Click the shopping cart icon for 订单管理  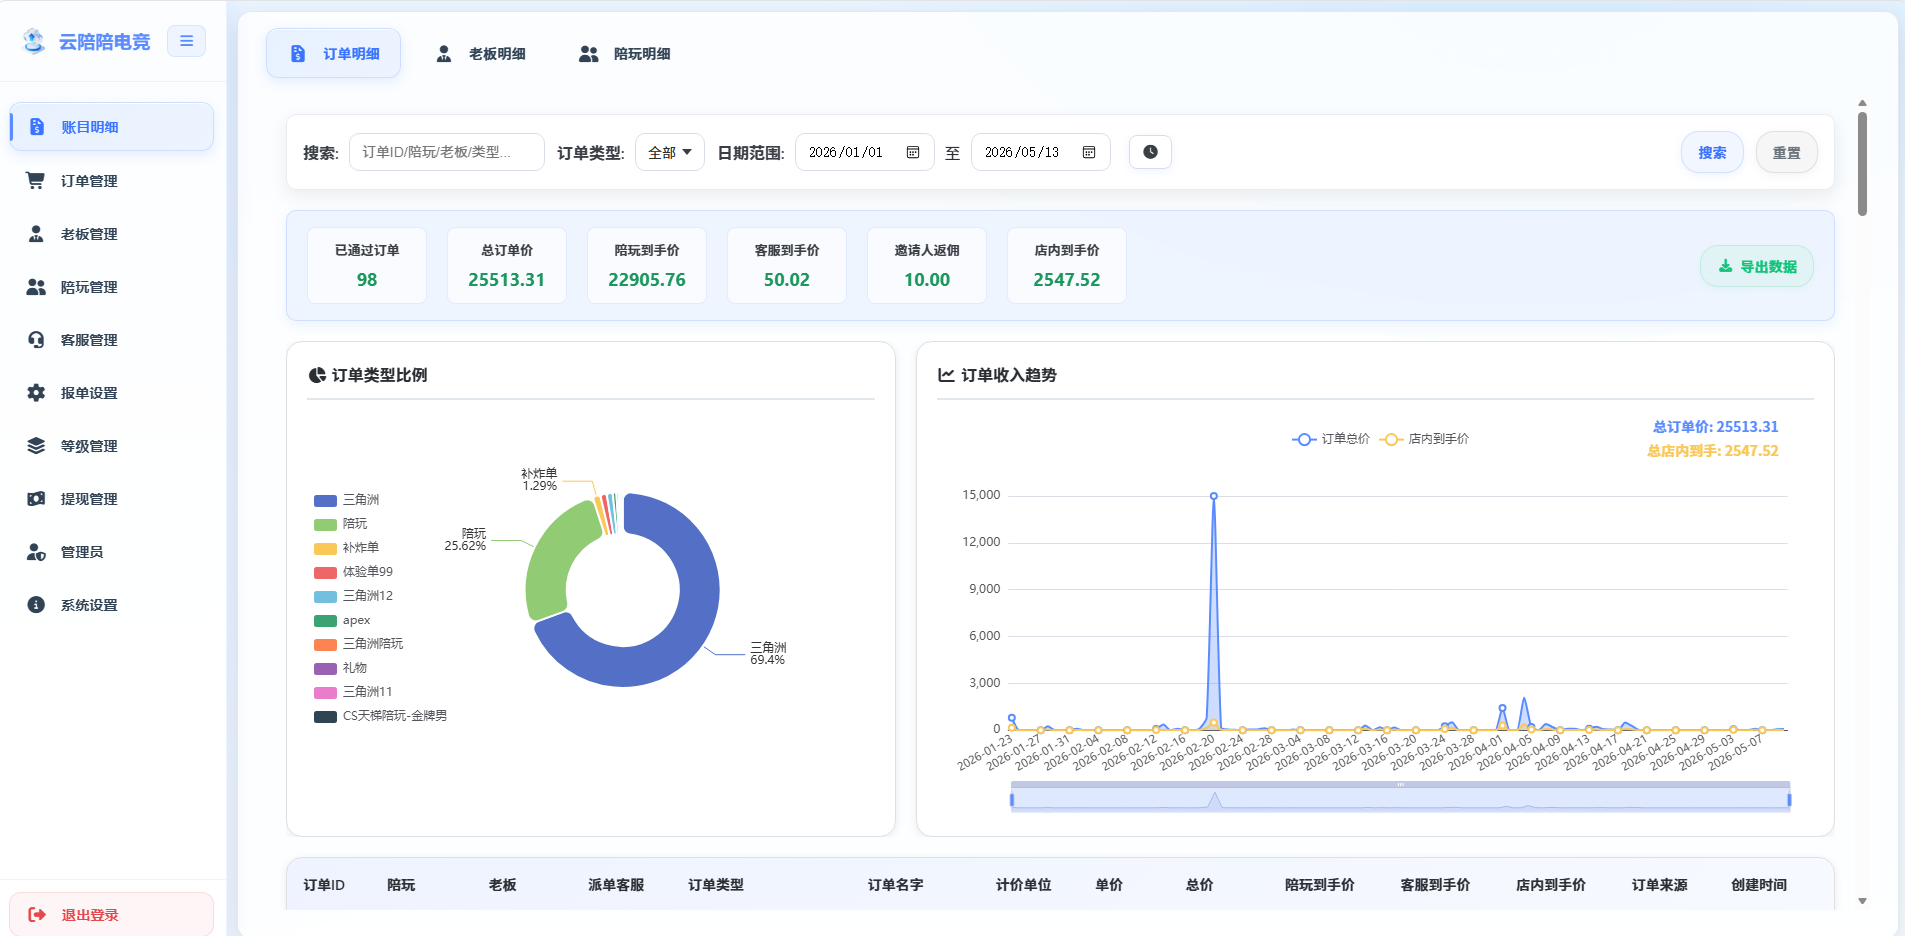point(36,180)
